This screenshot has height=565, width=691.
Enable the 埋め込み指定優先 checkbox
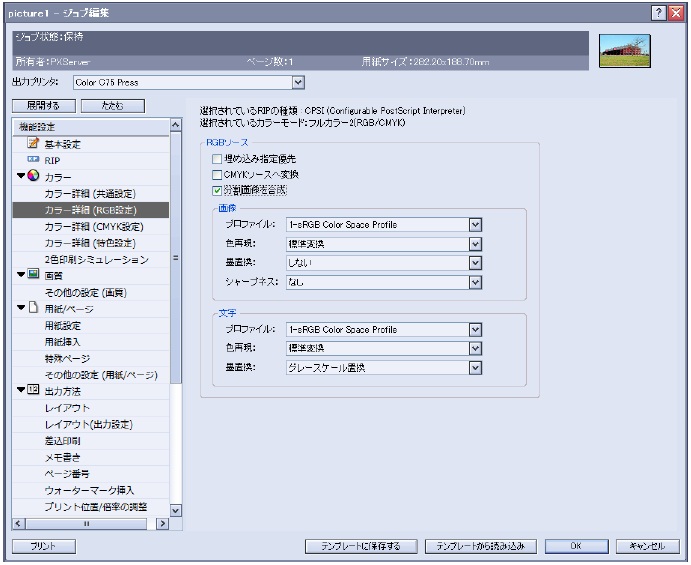(x=218, y=159)
